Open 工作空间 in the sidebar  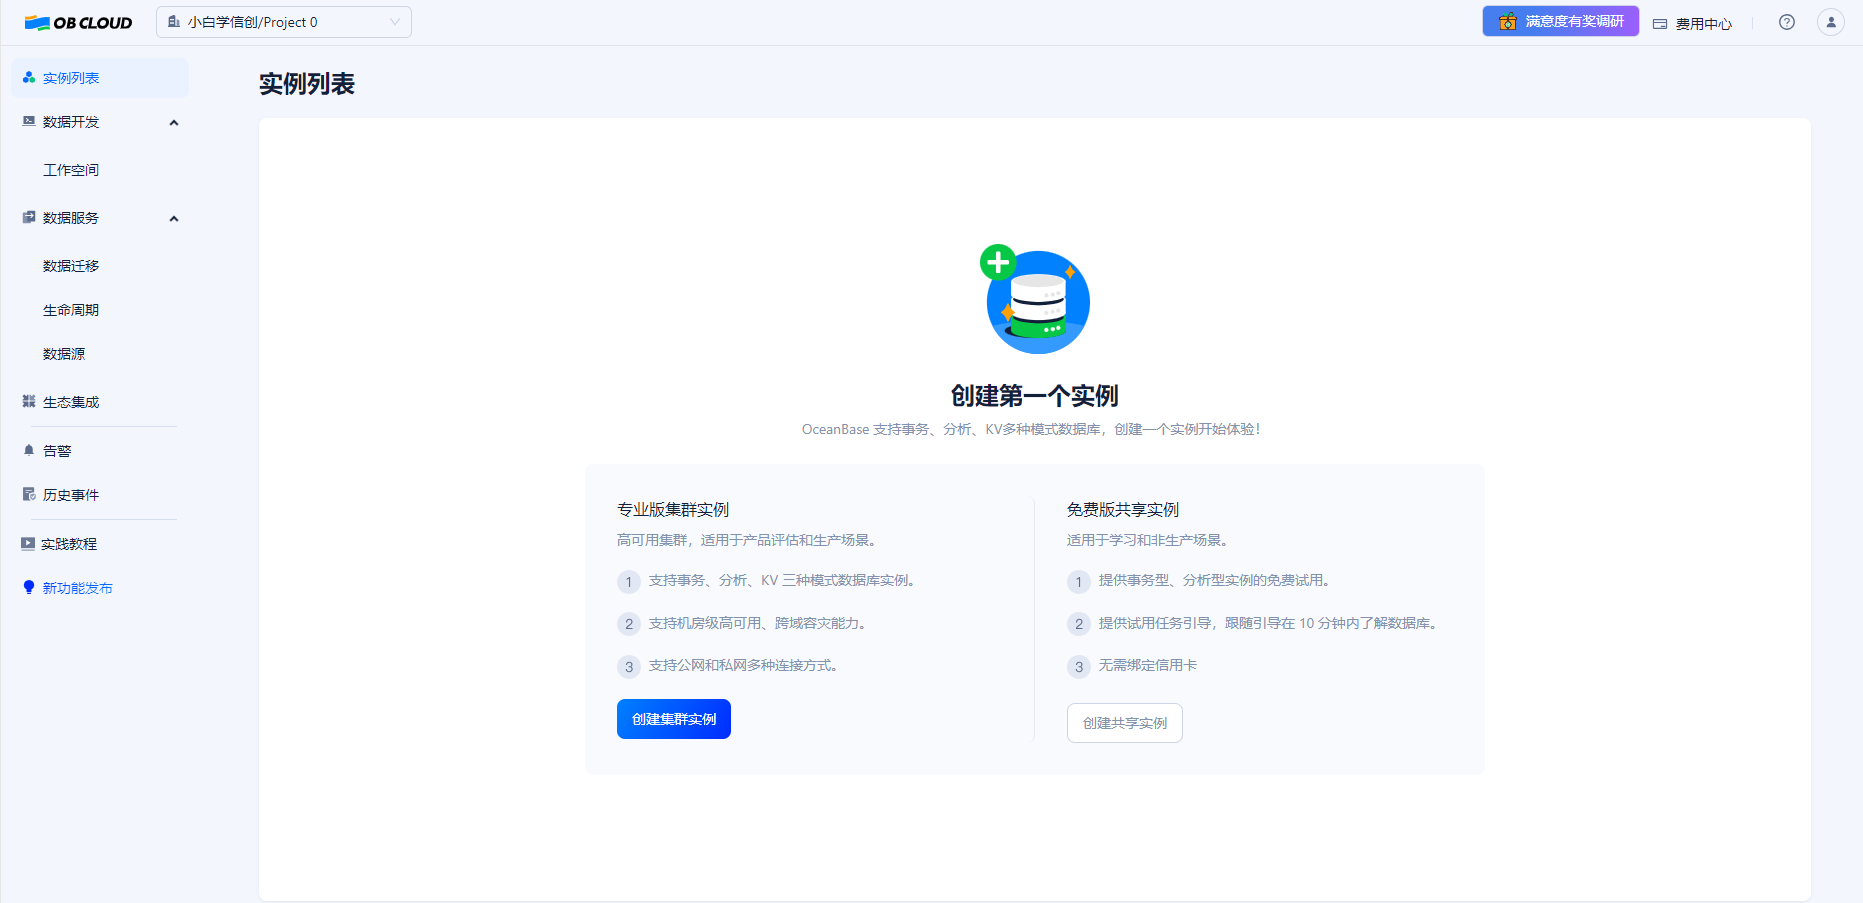pos(71,170)
